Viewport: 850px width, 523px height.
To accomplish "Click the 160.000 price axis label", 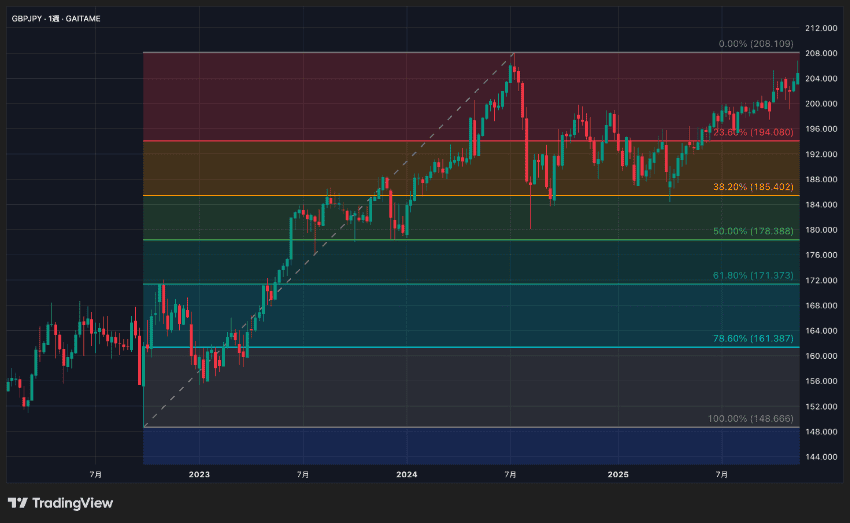I will 821,356.
